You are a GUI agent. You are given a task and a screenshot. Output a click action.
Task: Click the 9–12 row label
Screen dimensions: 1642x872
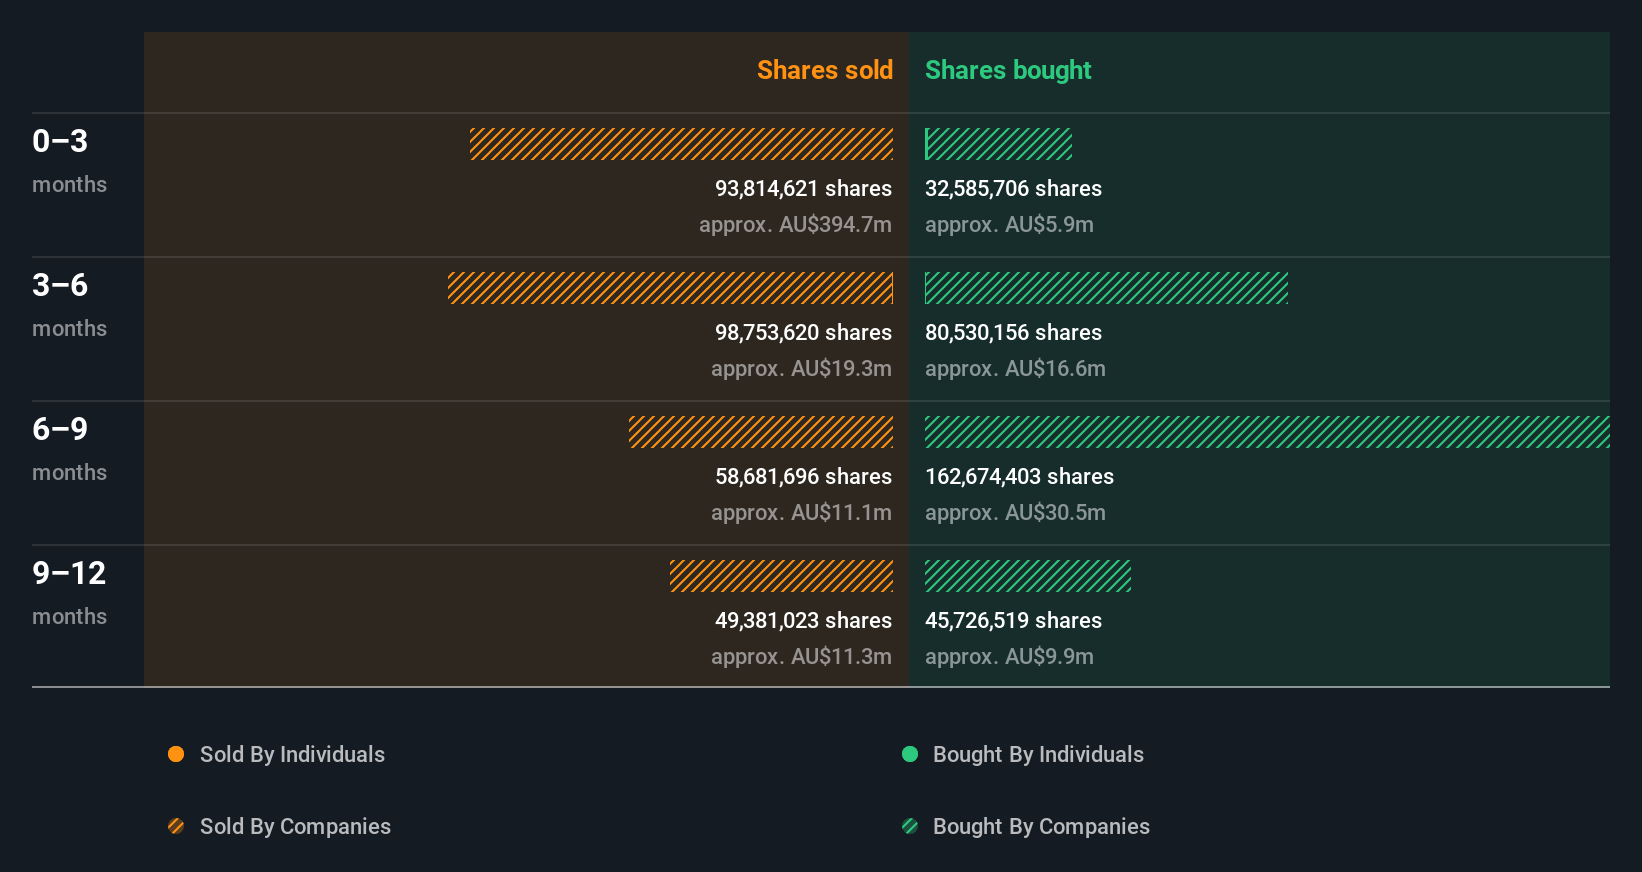(x=69, y=573)
